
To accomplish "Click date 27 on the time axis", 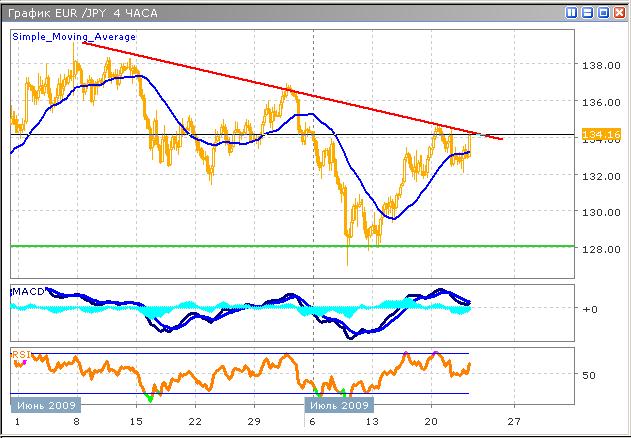I will pos(514,422).
